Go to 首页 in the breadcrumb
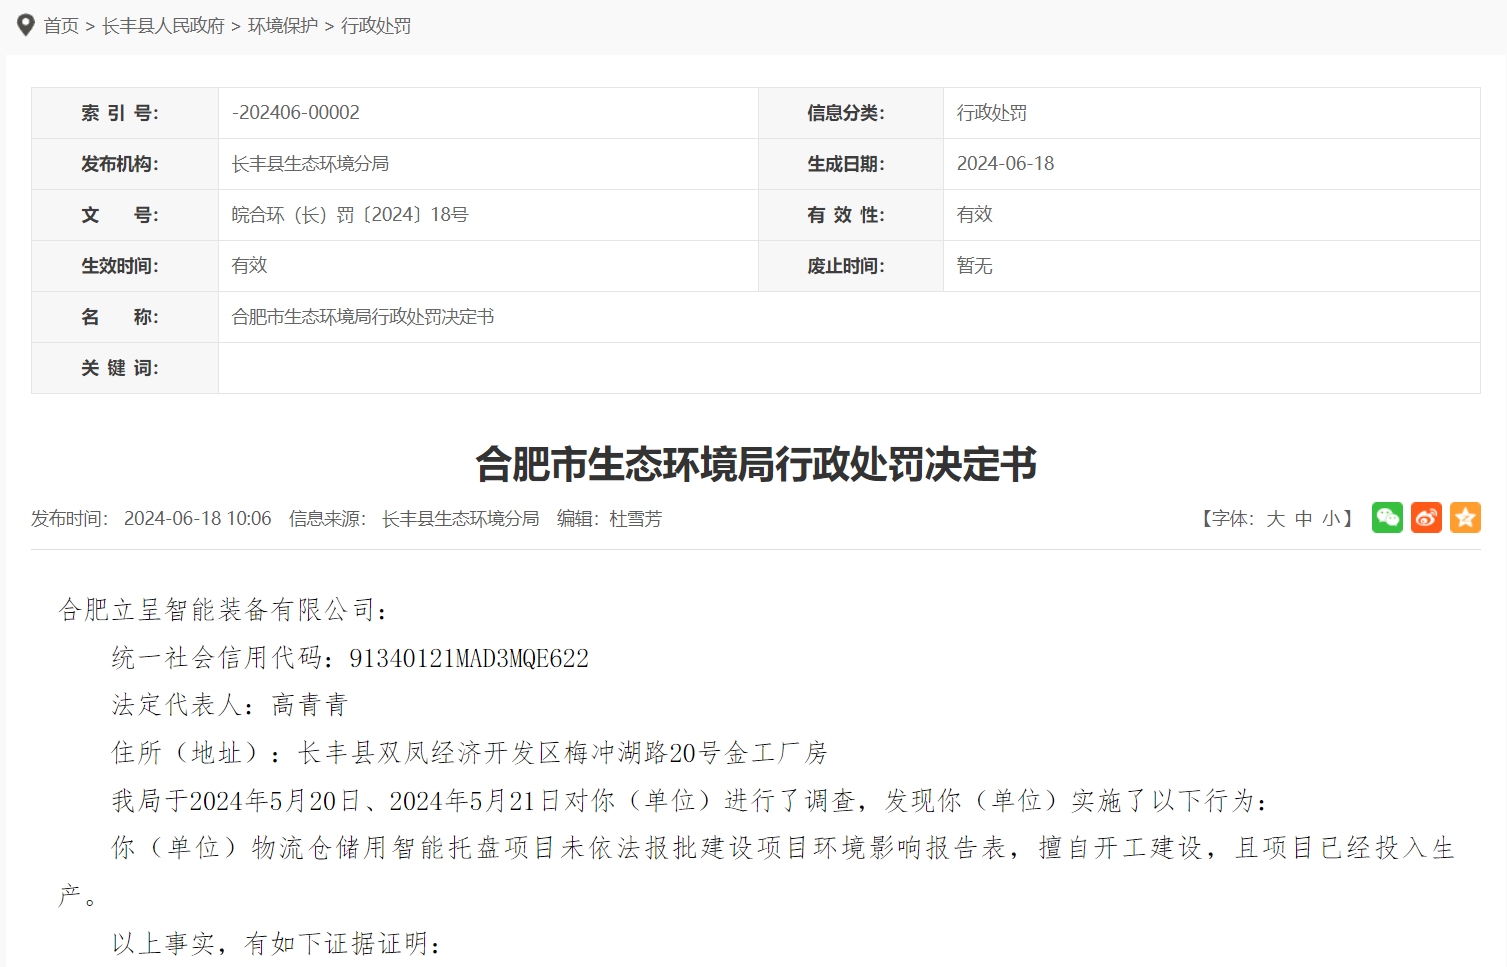 click(x=61, y=26)
